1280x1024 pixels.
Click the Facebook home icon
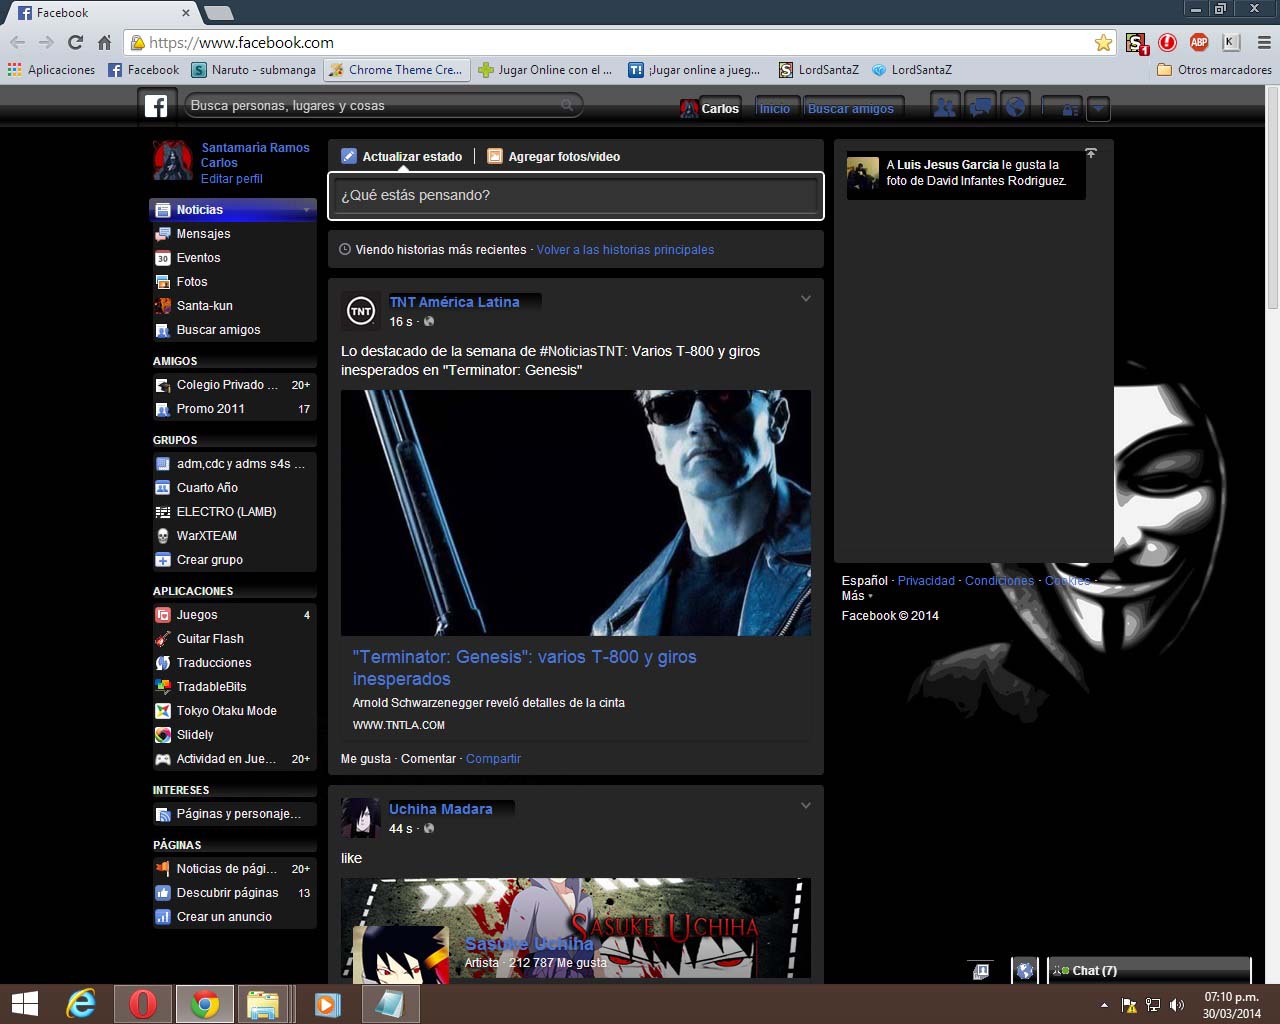[x=156, y=105]
